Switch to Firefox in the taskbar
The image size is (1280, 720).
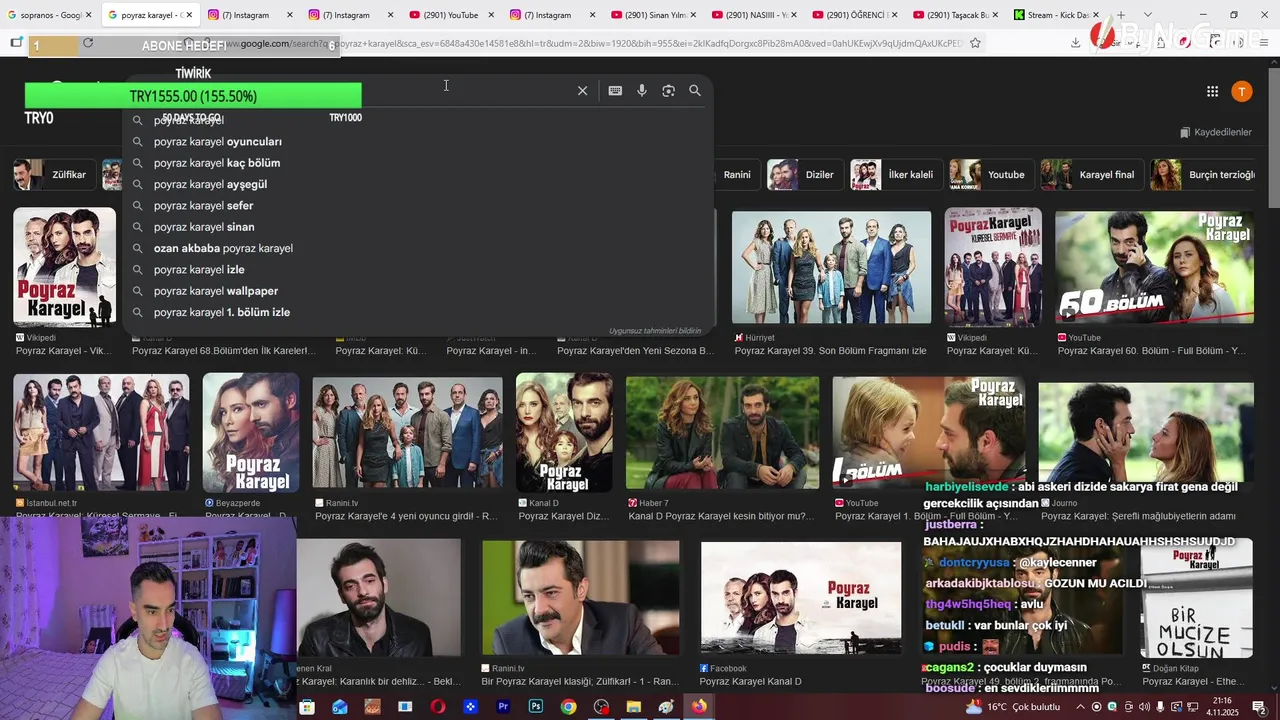[698, 707]
